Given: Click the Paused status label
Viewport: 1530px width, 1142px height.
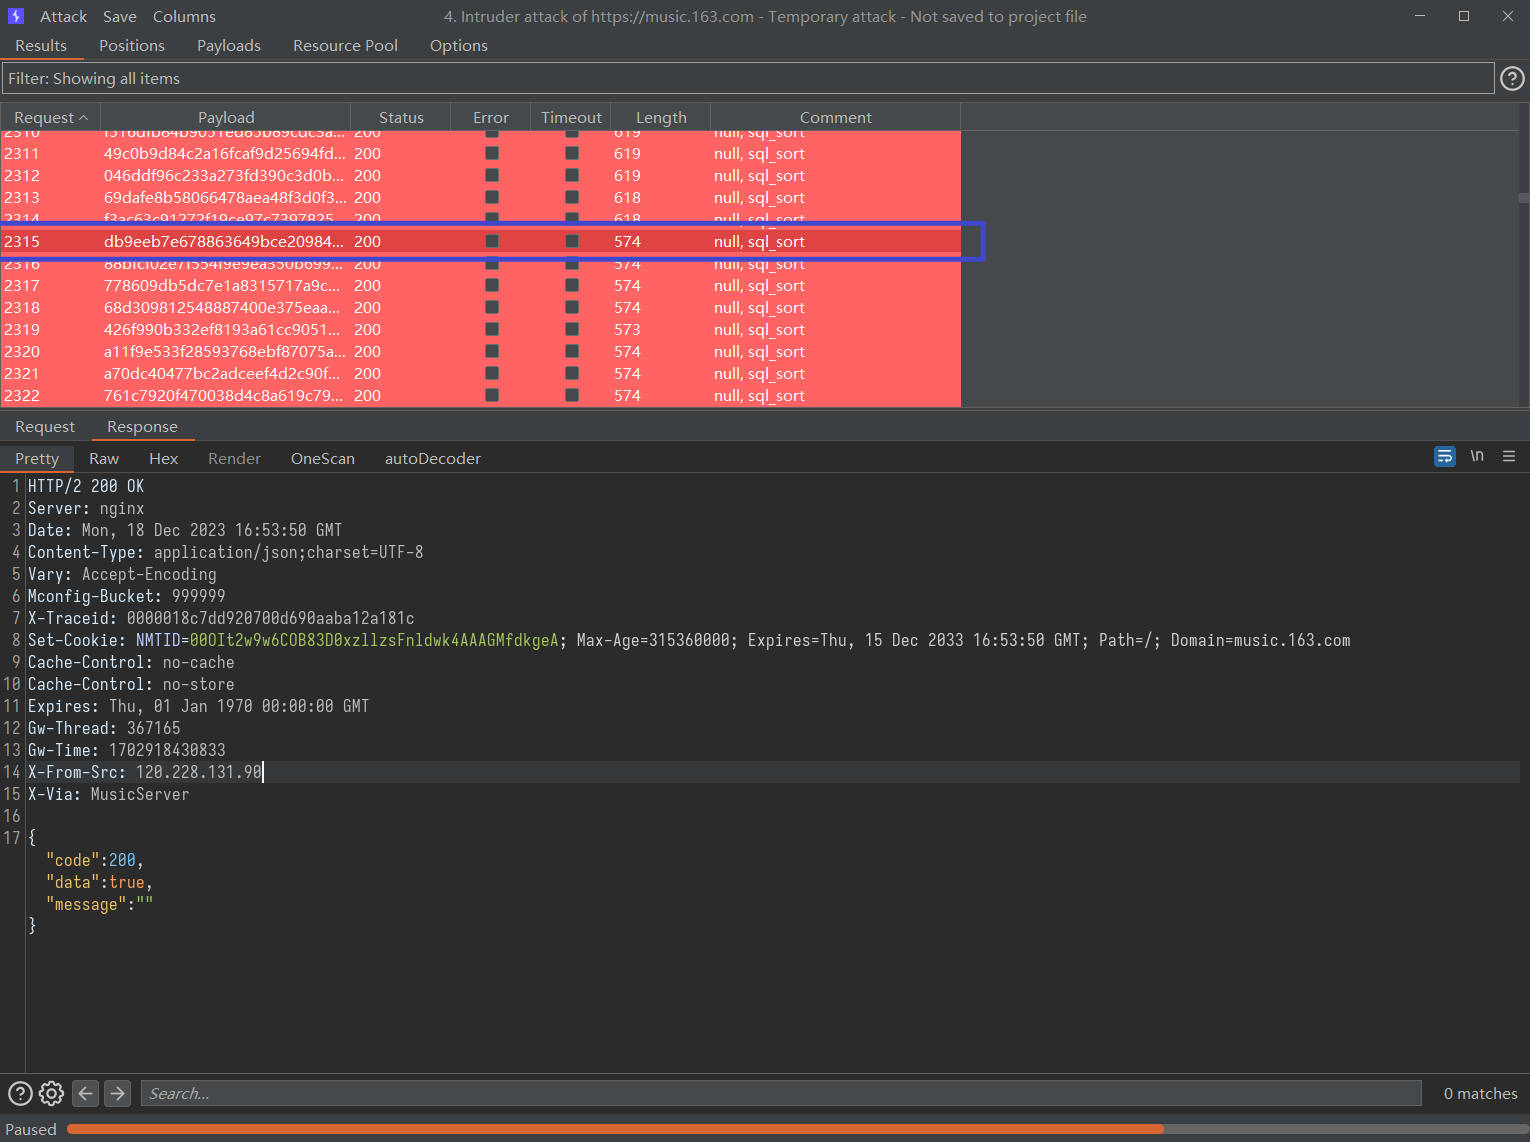Looking at the screenshot, I should point(31,1129).
